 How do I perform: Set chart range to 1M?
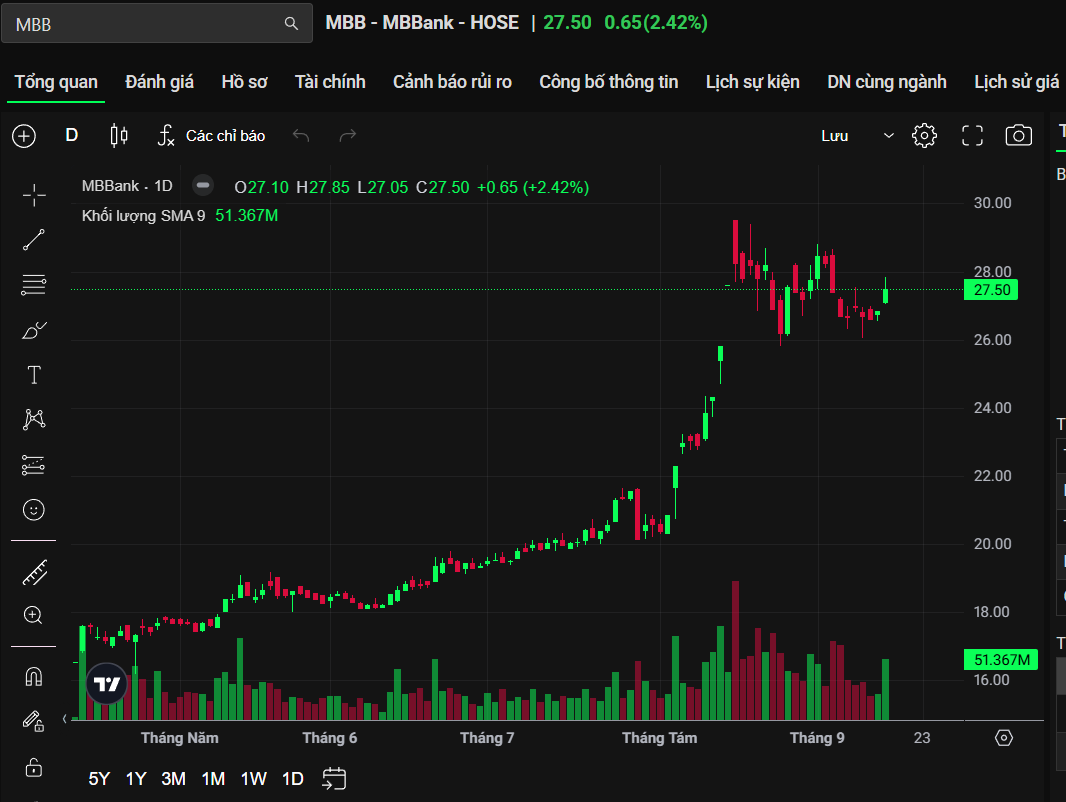pos(213,779)
